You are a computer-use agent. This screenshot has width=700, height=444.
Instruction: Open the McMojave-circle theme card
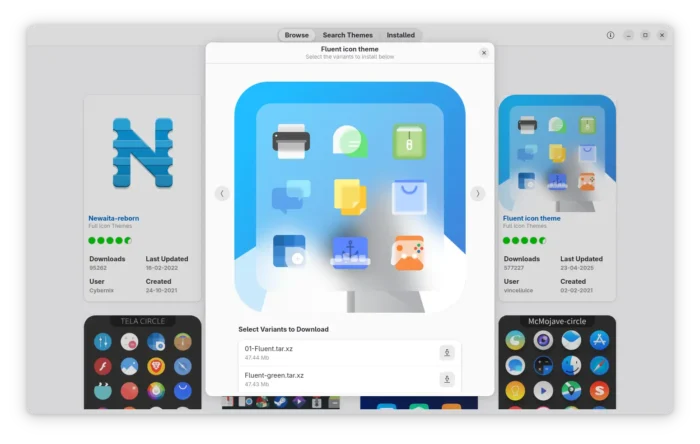coord(557,362)
